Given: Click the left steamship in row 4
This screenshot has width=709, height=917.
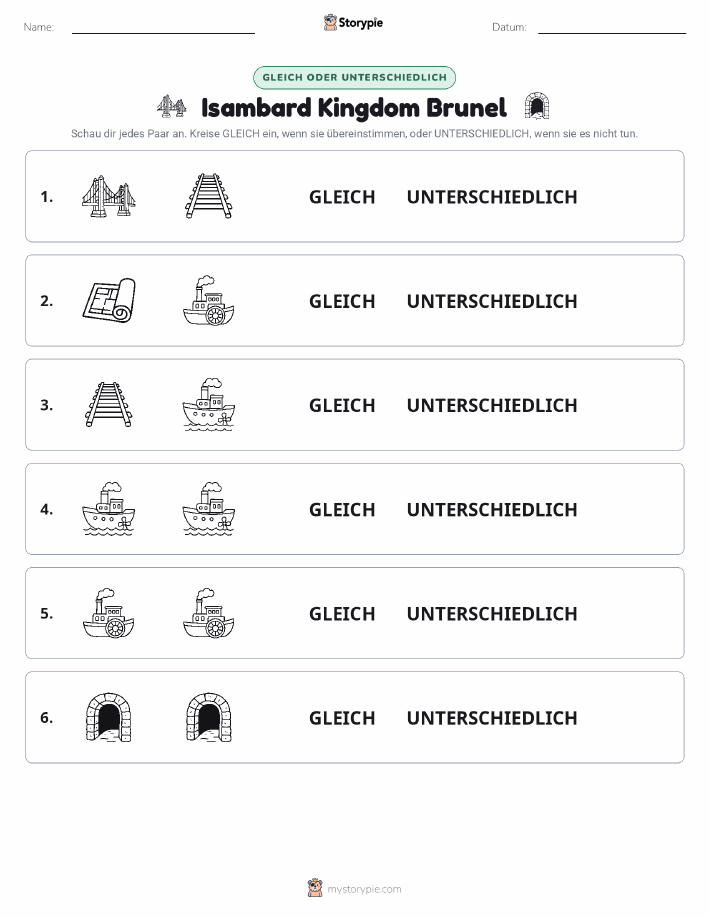Looking at the screenshot, I should (x=109, y=509).
